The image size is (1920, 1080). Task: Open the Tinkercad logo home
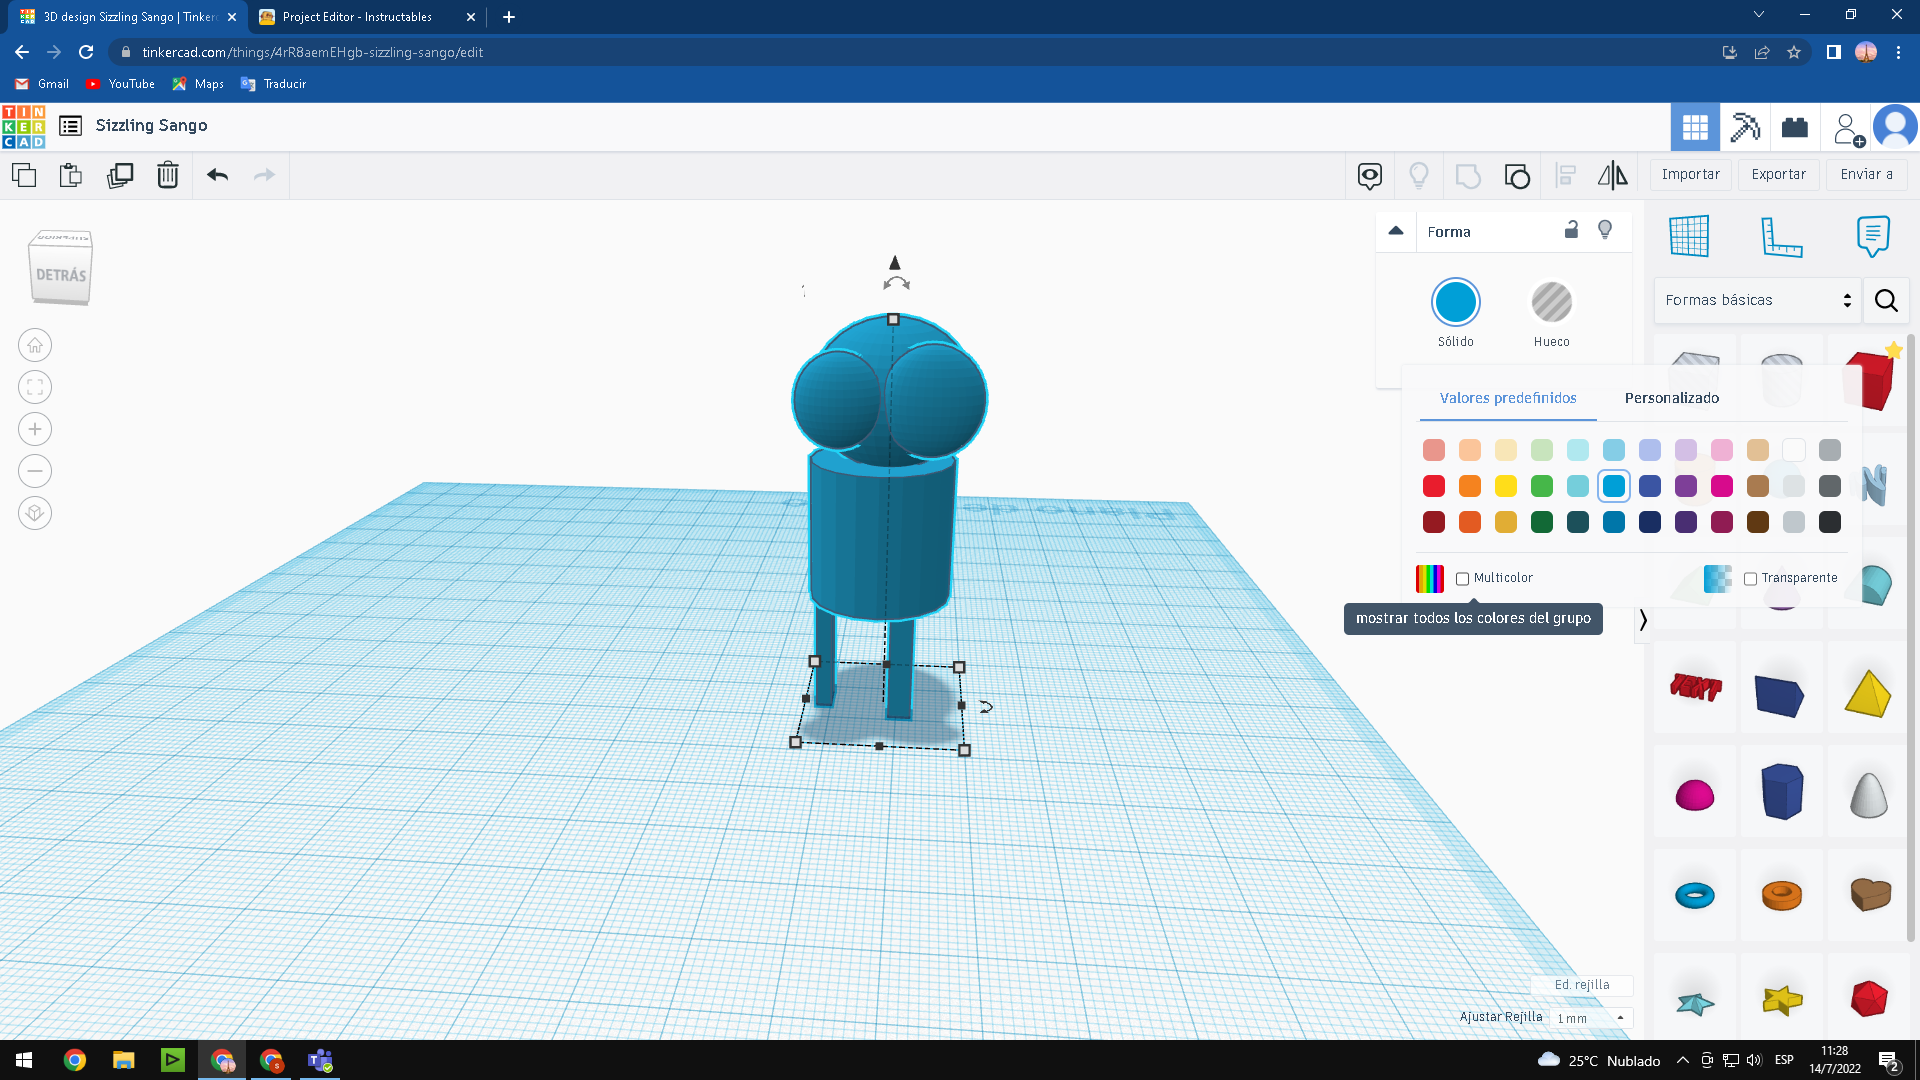[24, 126]
